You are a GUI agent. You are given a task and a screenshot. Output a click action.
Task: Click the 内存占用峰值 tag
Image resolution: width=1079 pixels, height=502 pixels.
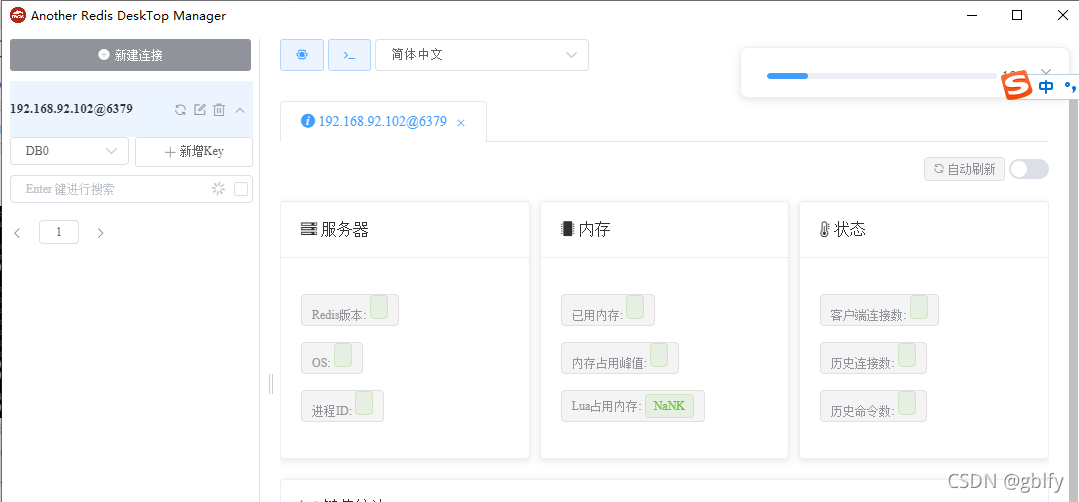tap(620, 358)
